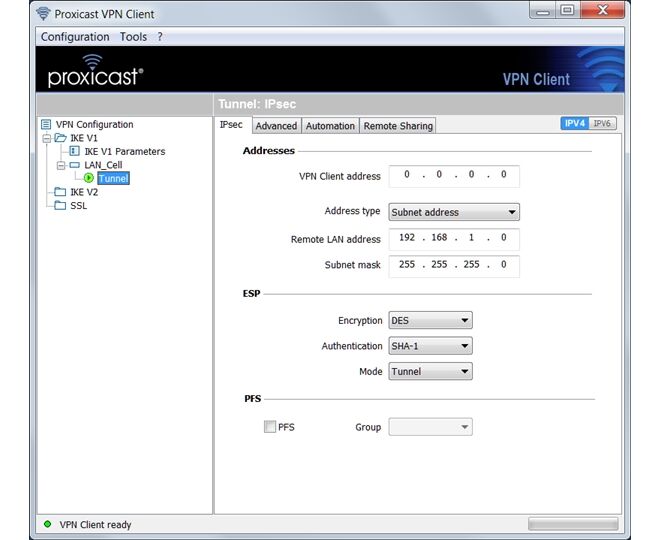Click the Remote LAN address field

pyautogui.click(x=454, y=239)
